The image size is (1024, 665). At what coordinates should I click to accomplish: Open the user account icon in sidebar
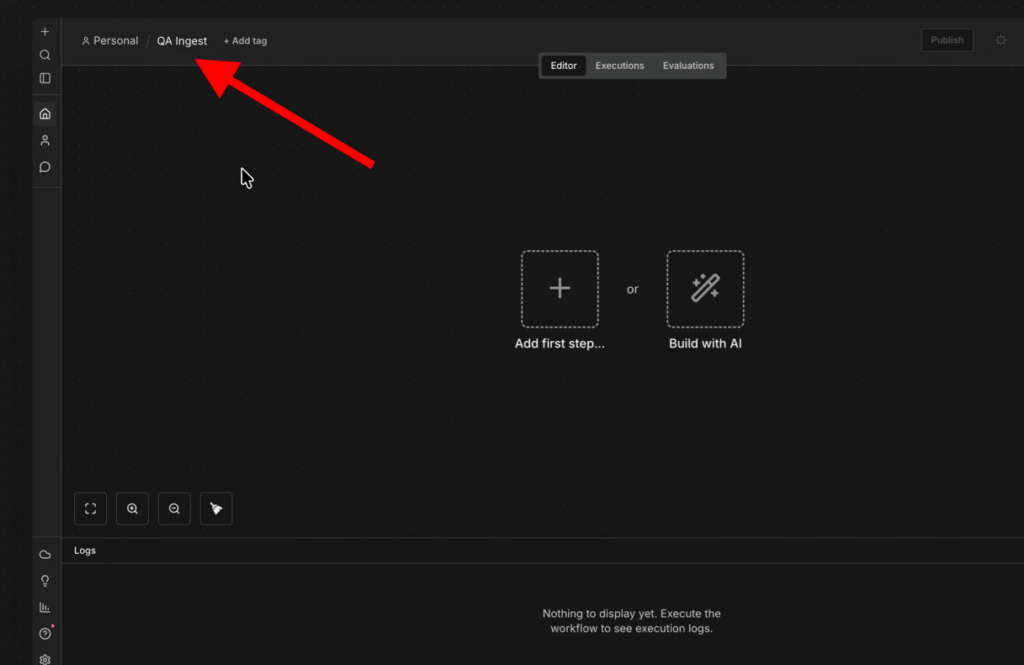[45, 140]
